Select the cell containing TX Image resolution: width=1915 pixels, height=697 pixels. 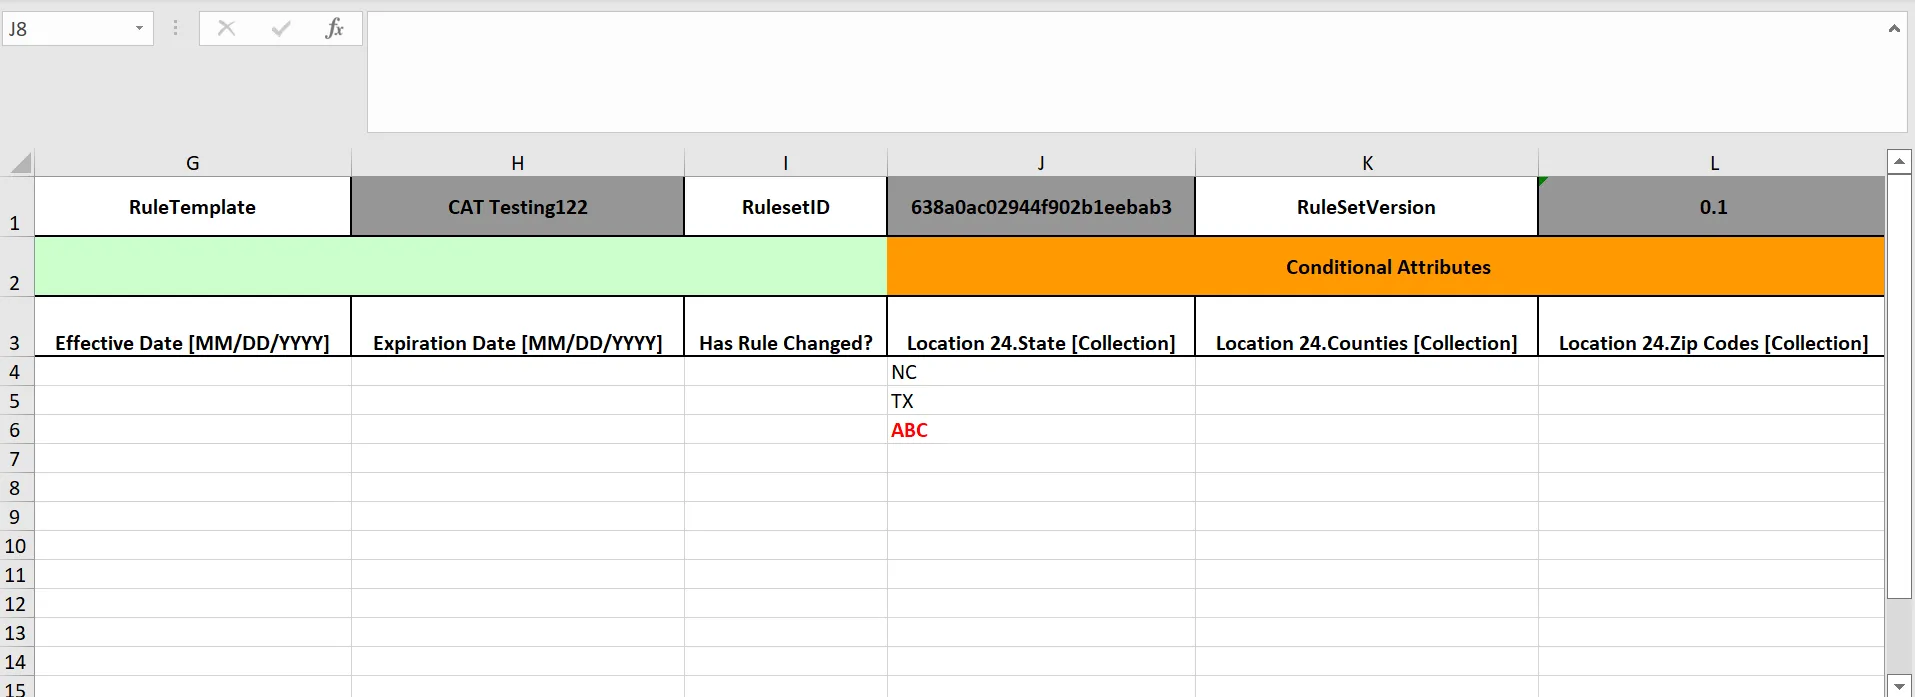click(x=1041, y=401)
